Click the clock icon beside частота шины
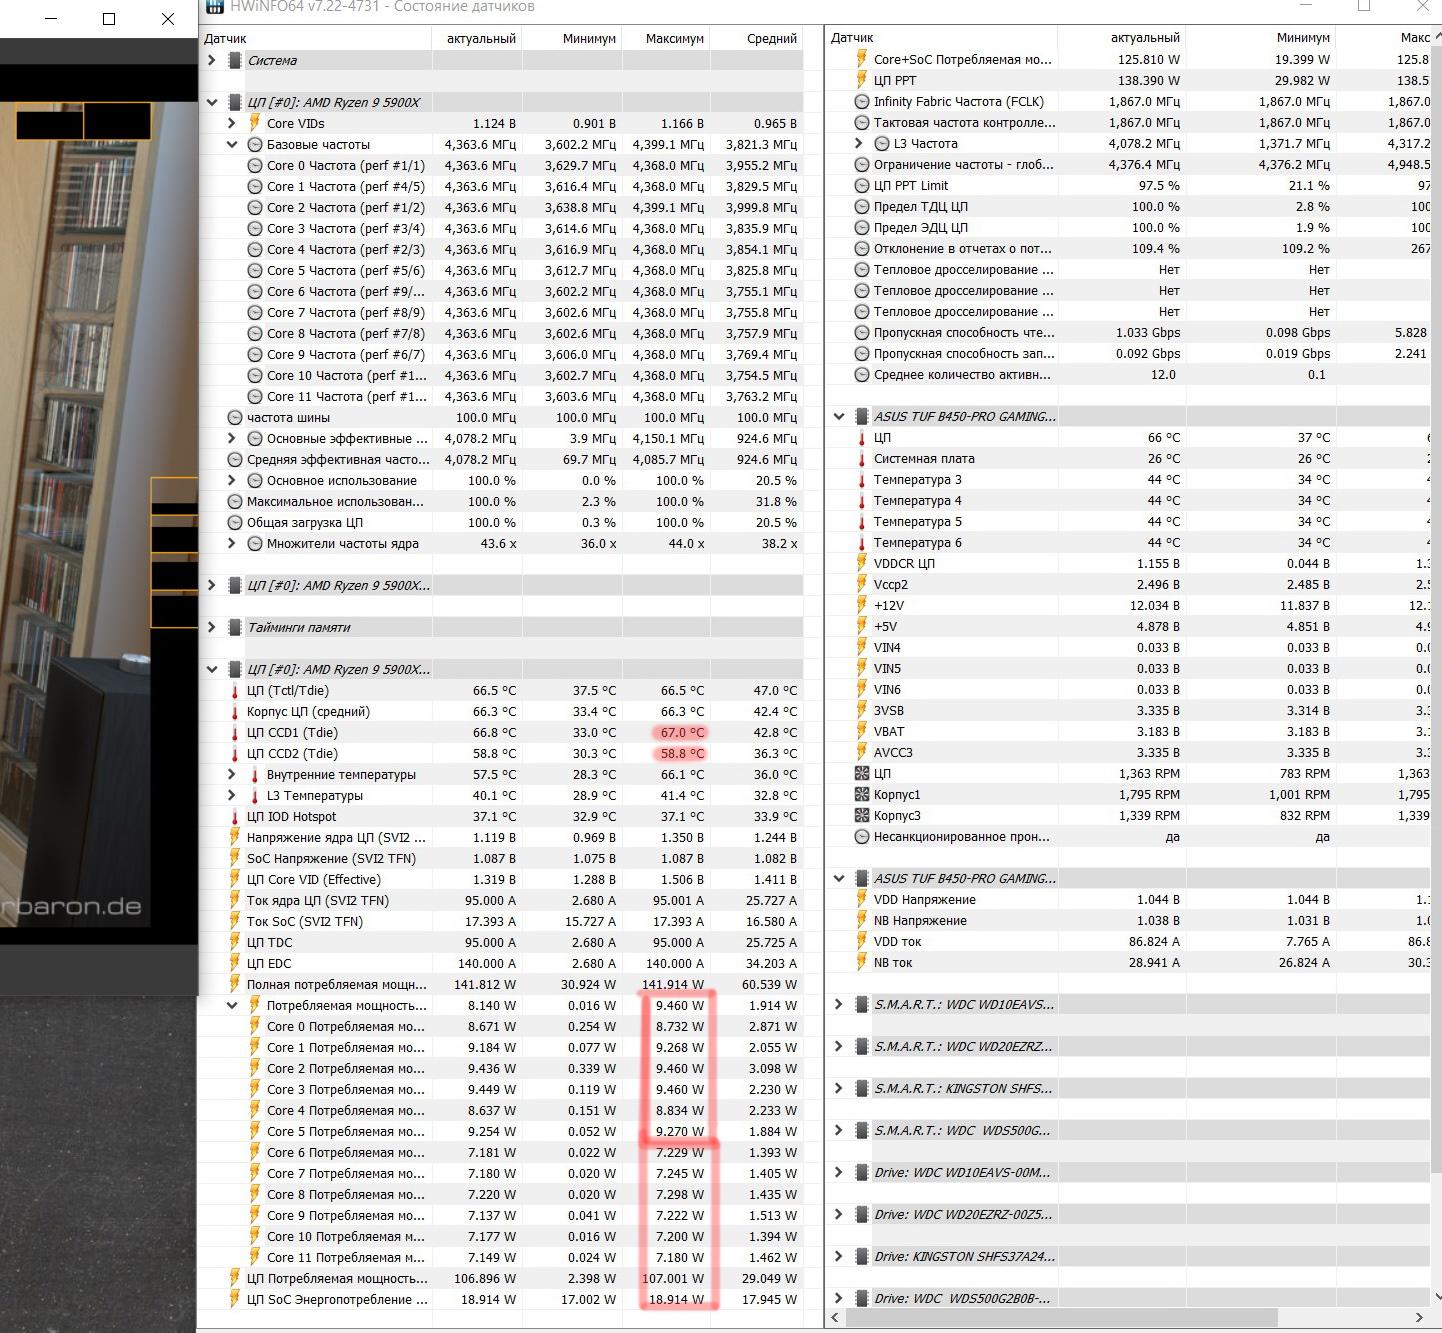 click(x=235, y=417)
